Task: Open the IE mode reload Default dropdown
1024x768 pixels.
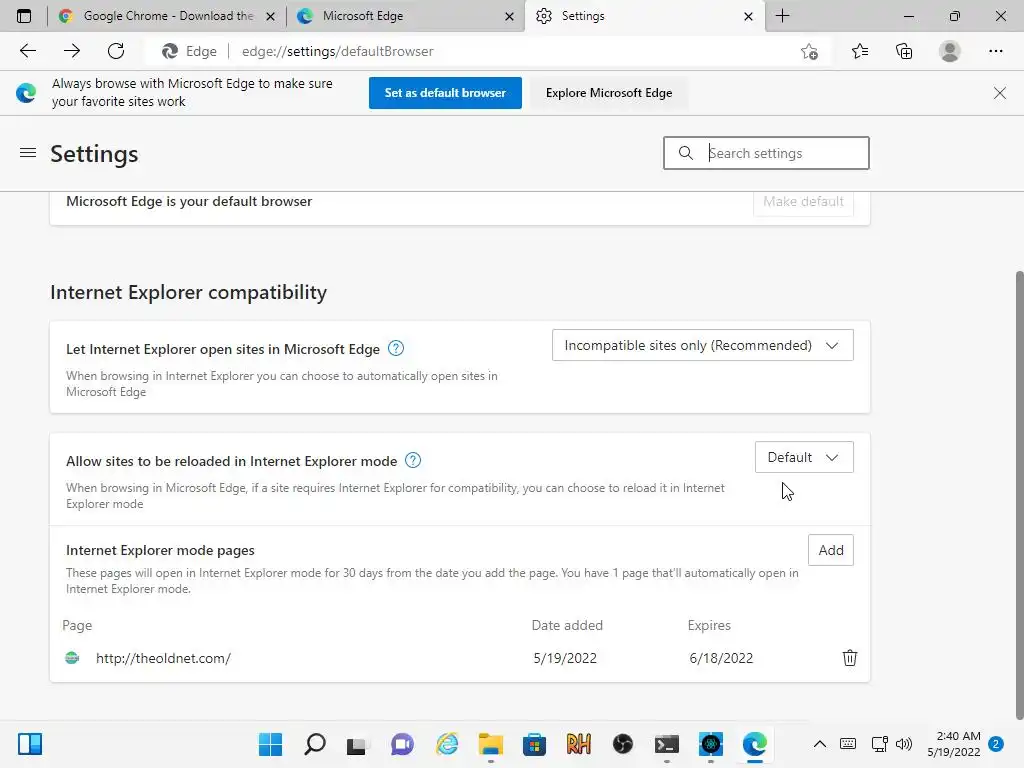Action: [804, 457]
